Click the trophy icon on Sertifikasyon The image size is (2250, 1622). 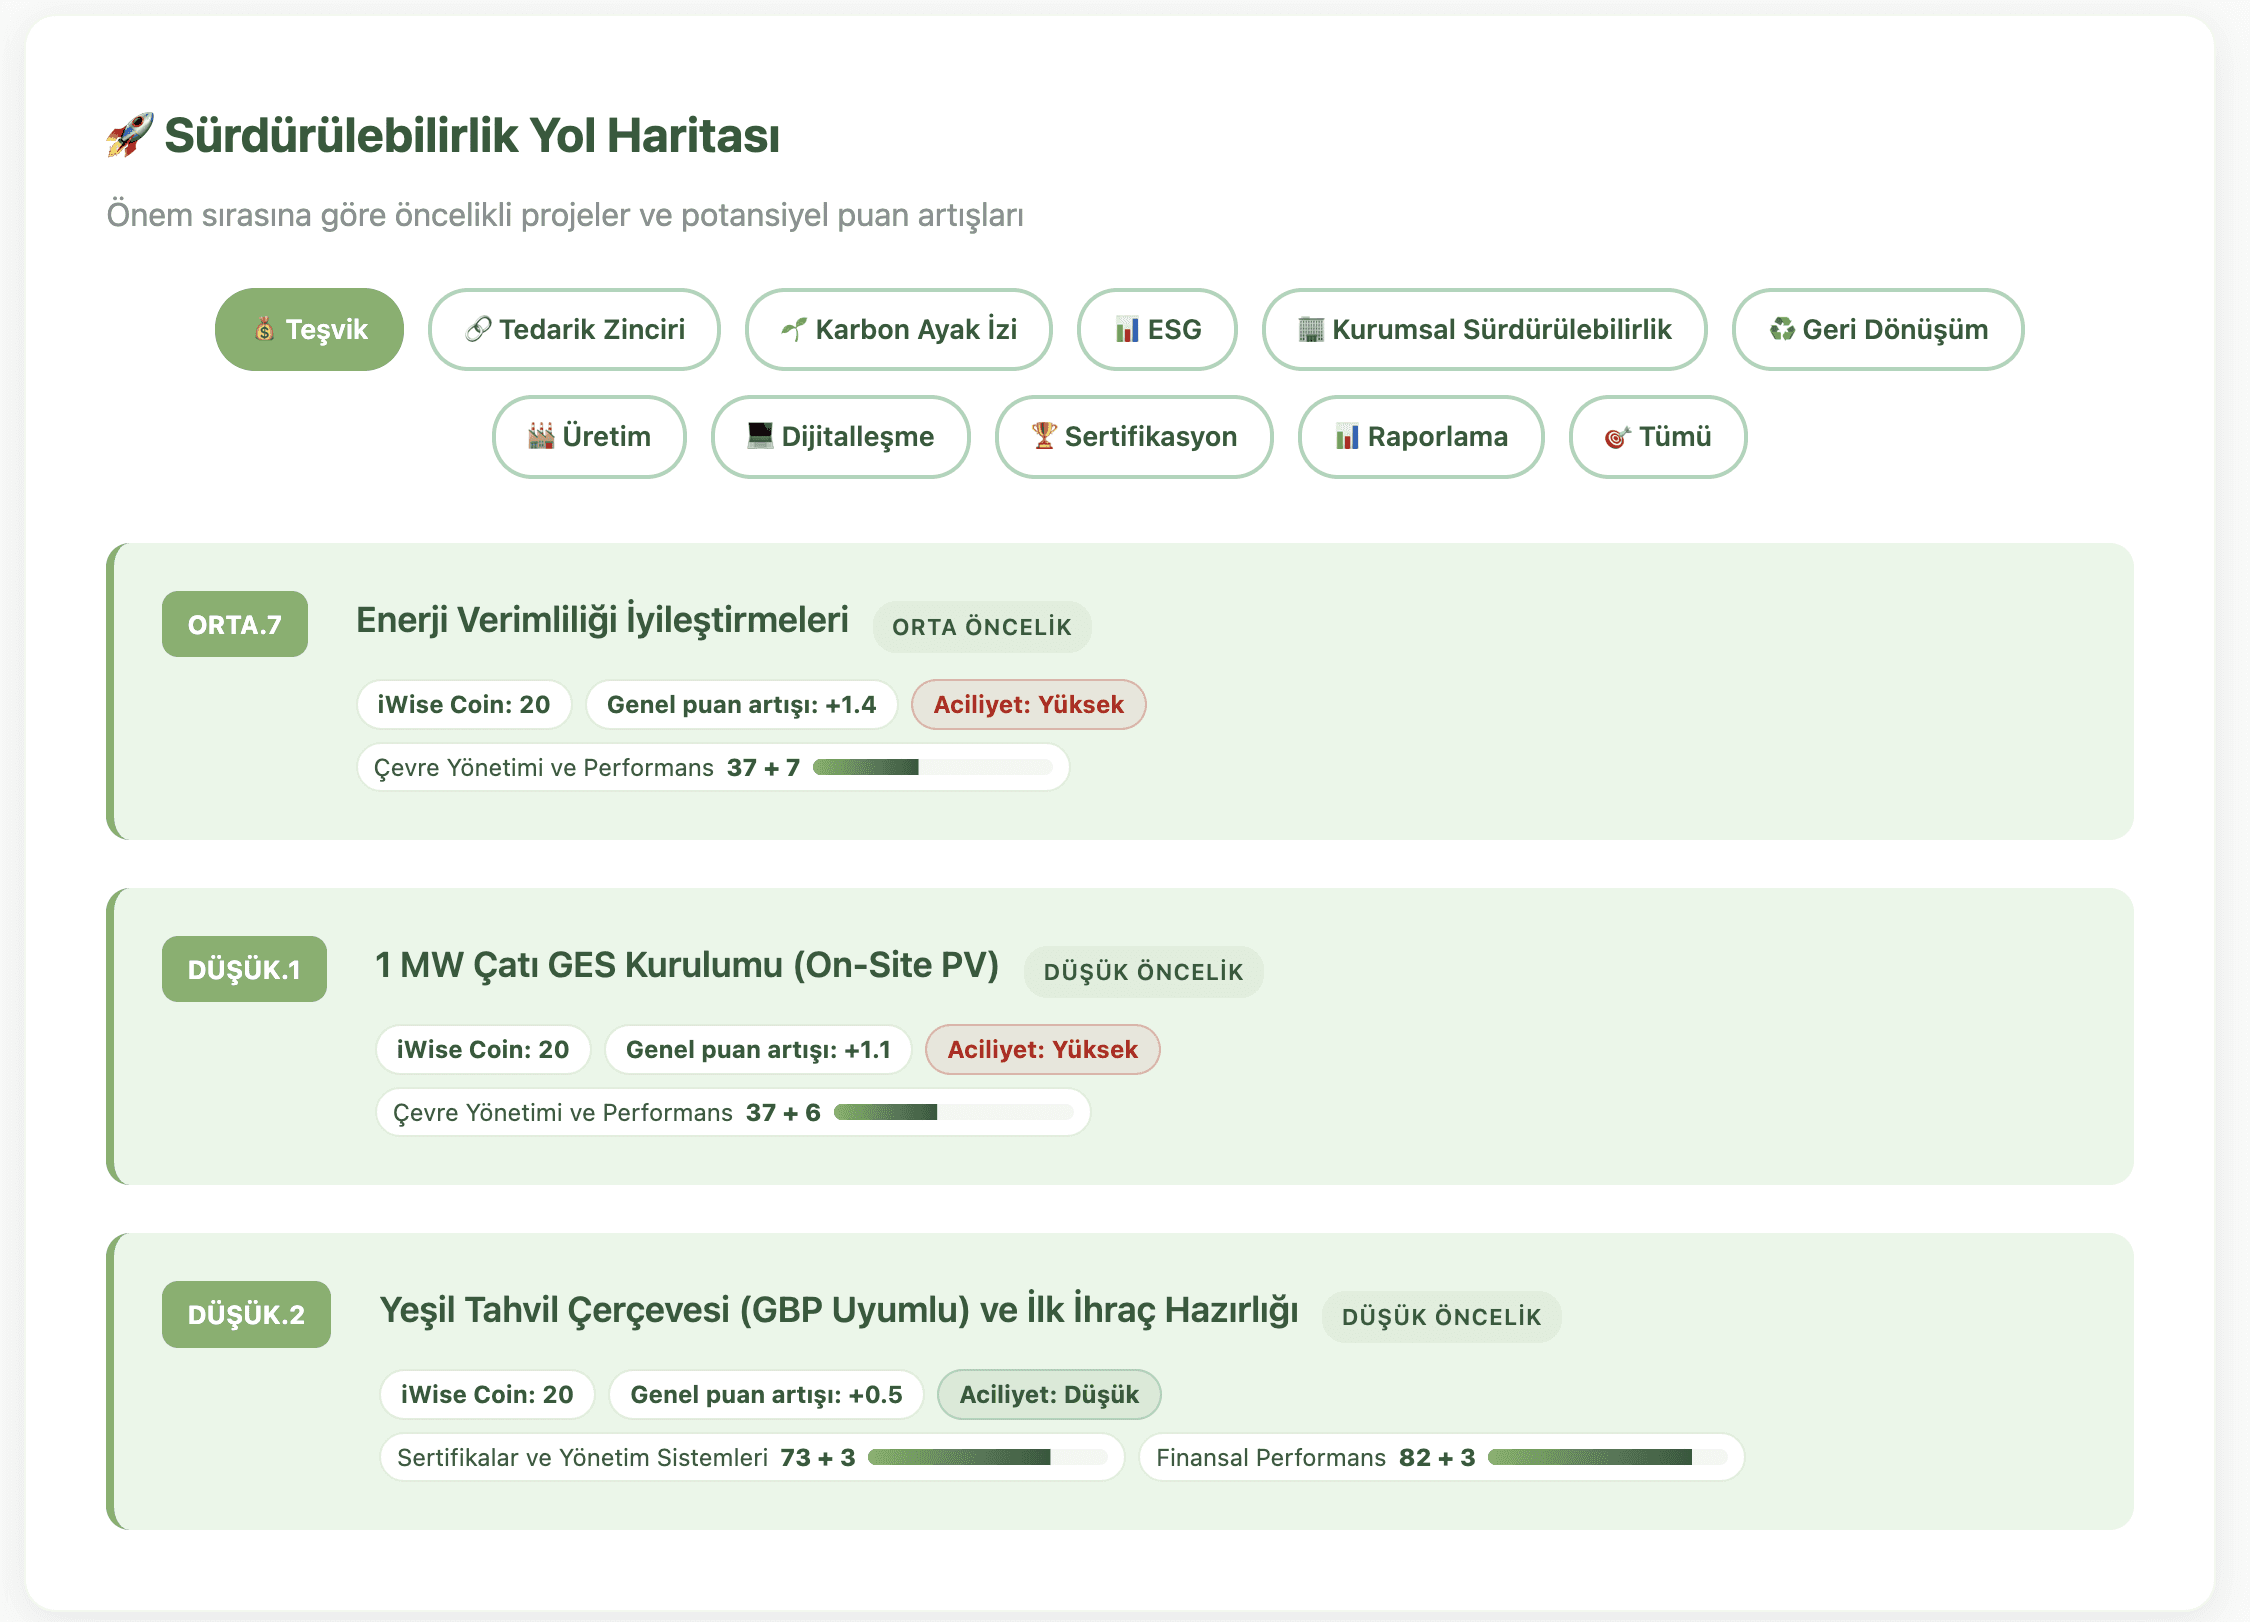tap(1044, 436)
